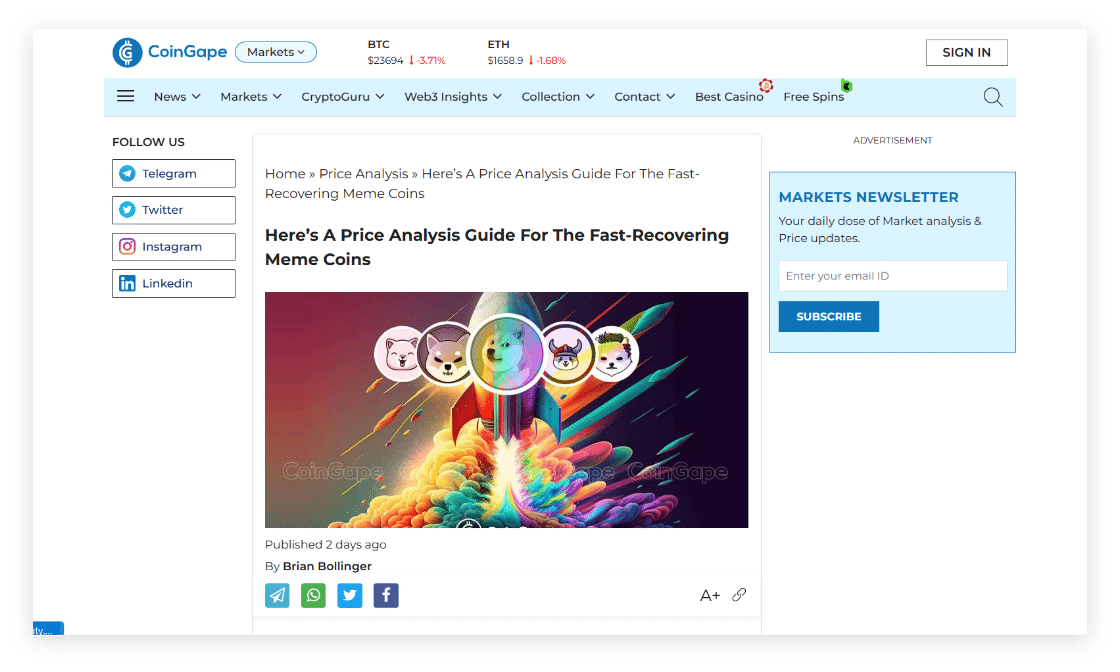Share article on Twitter icon

coord(350,595)
